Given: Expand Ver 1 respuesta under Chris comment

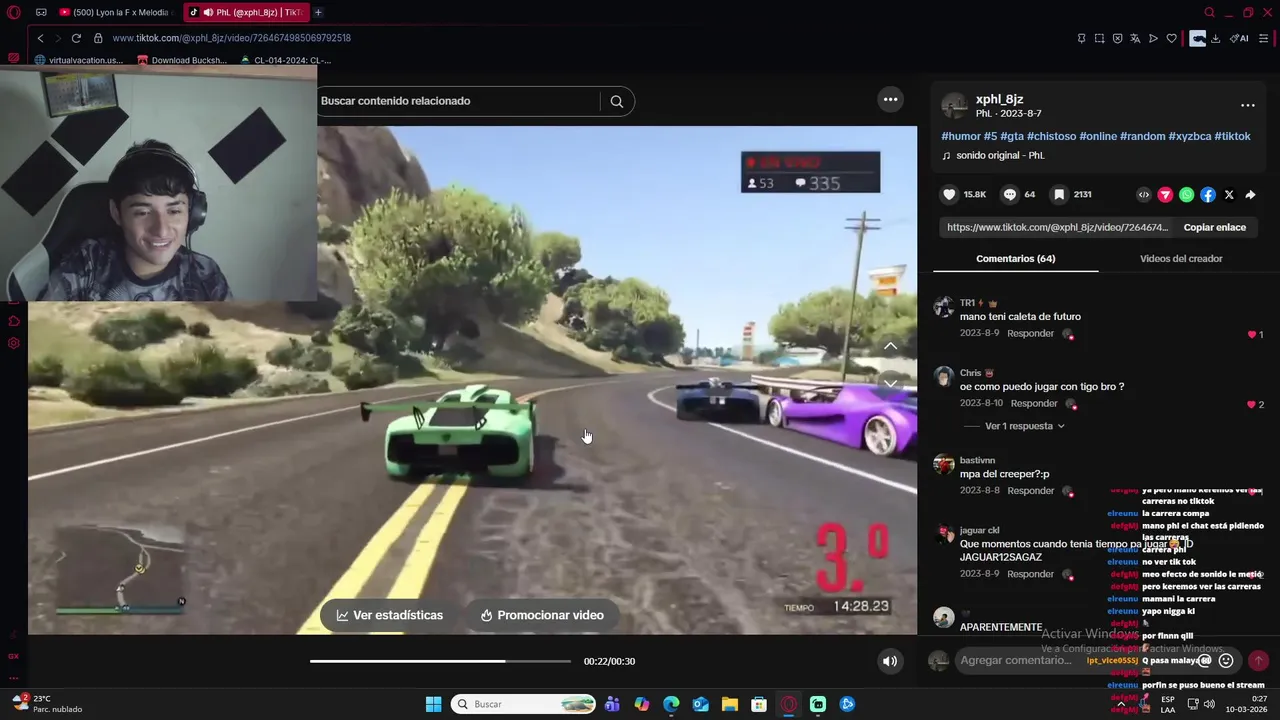Looking at the screenshot, I should click(x=1025, y=426).
